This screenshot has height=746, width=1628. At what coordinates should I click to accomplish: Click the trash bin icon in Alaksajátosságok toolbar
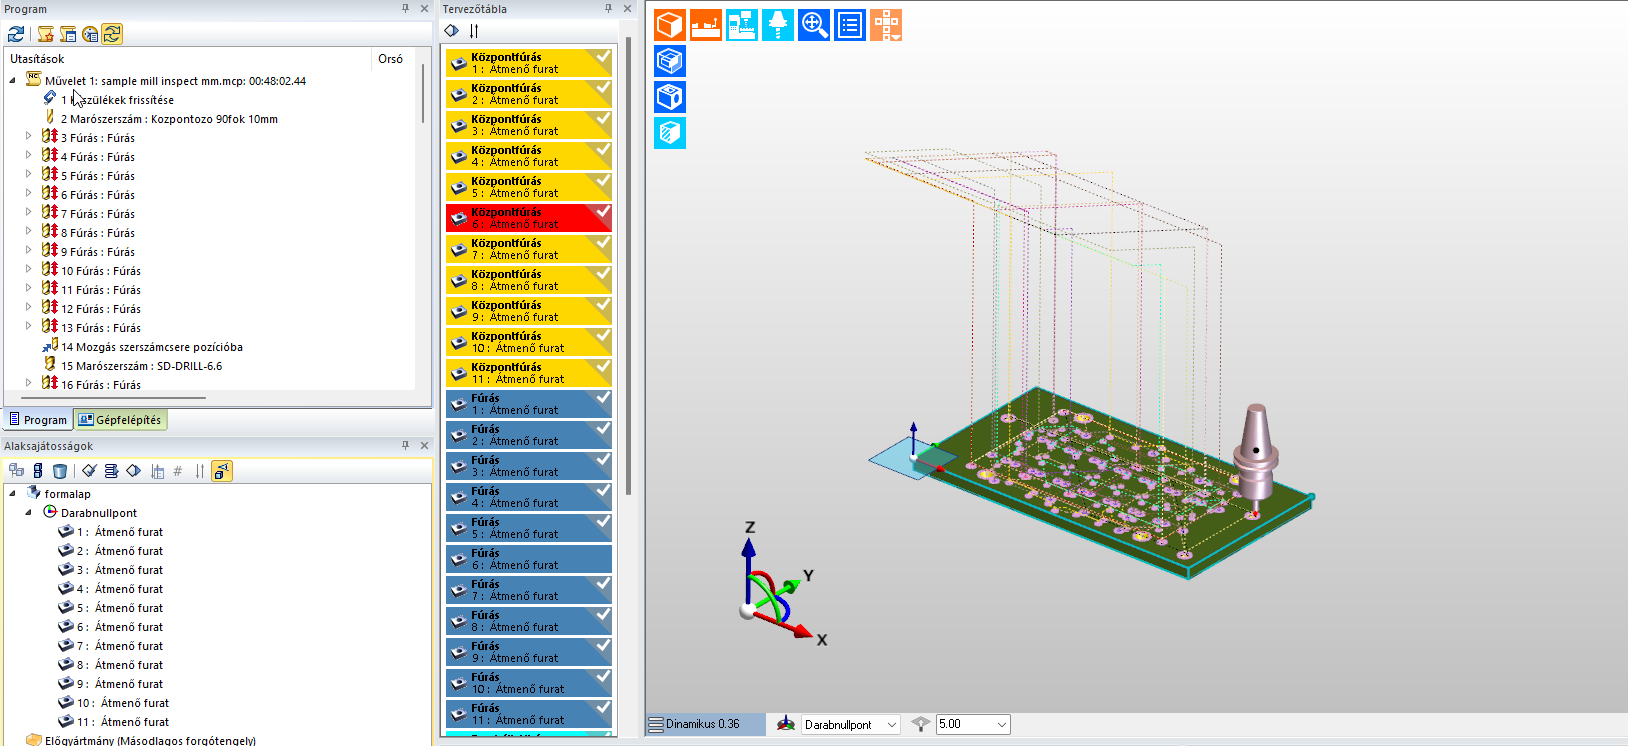60,471
